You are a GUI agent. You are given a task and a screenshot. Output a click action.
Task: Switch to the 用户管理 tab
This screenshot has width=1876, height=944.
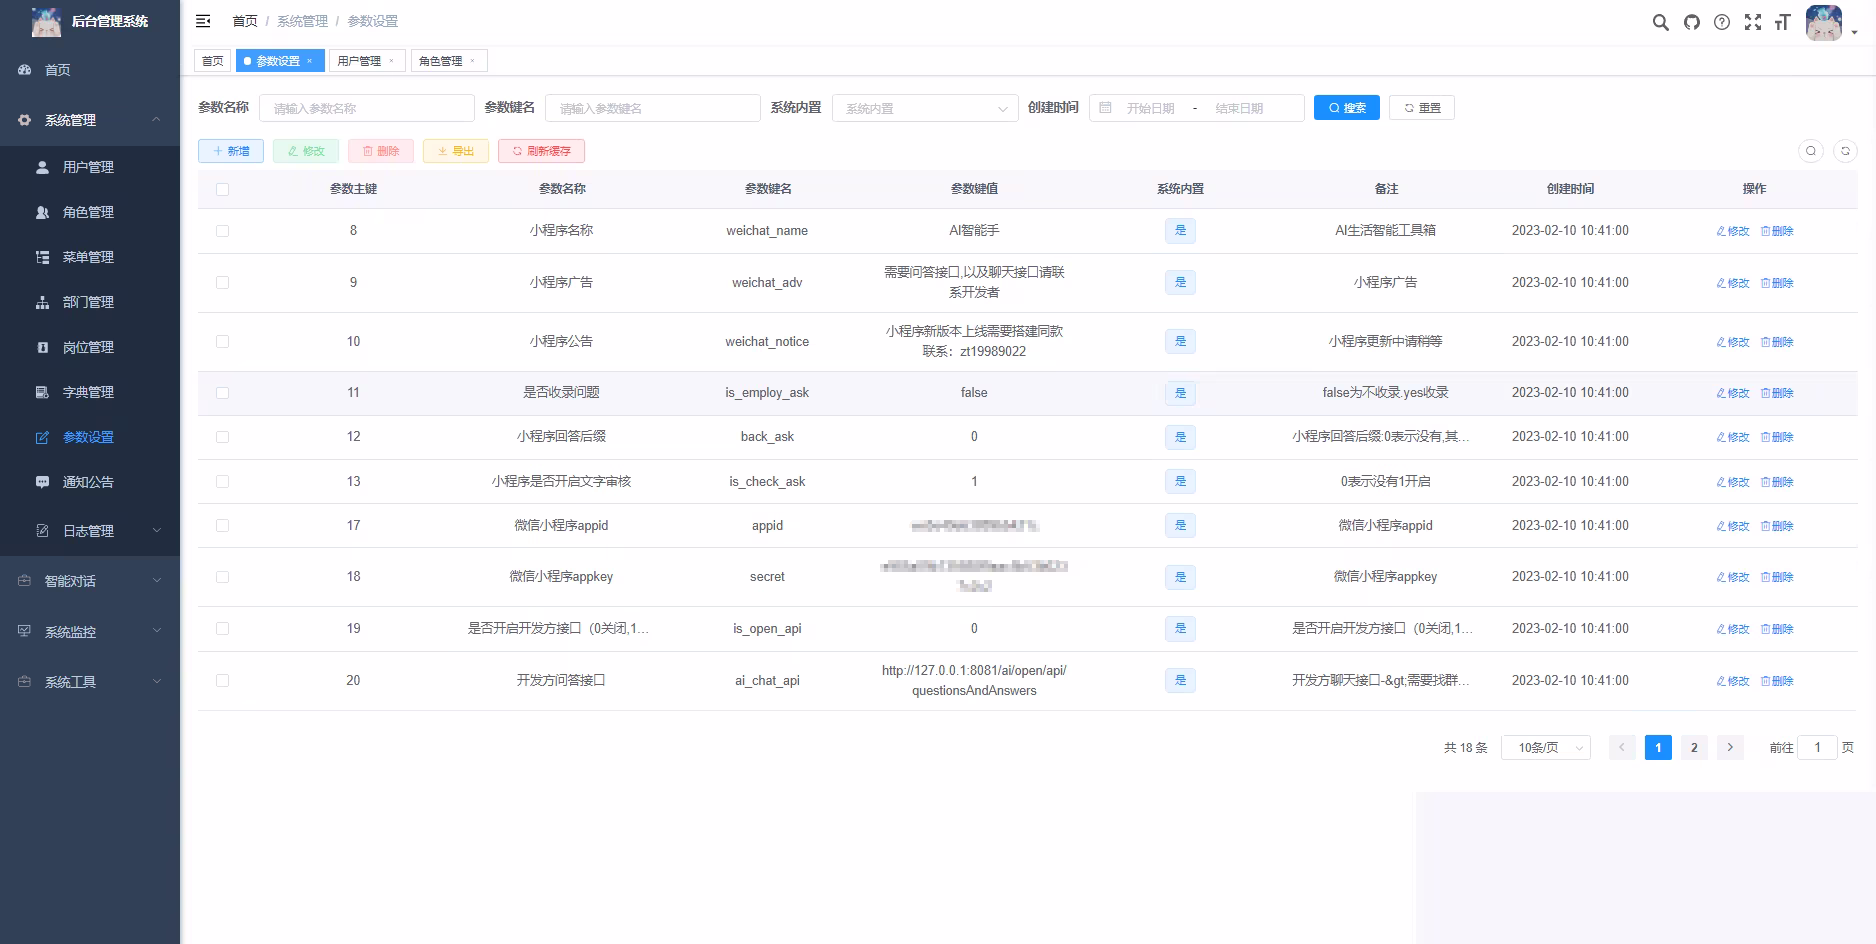coord(367,61)
